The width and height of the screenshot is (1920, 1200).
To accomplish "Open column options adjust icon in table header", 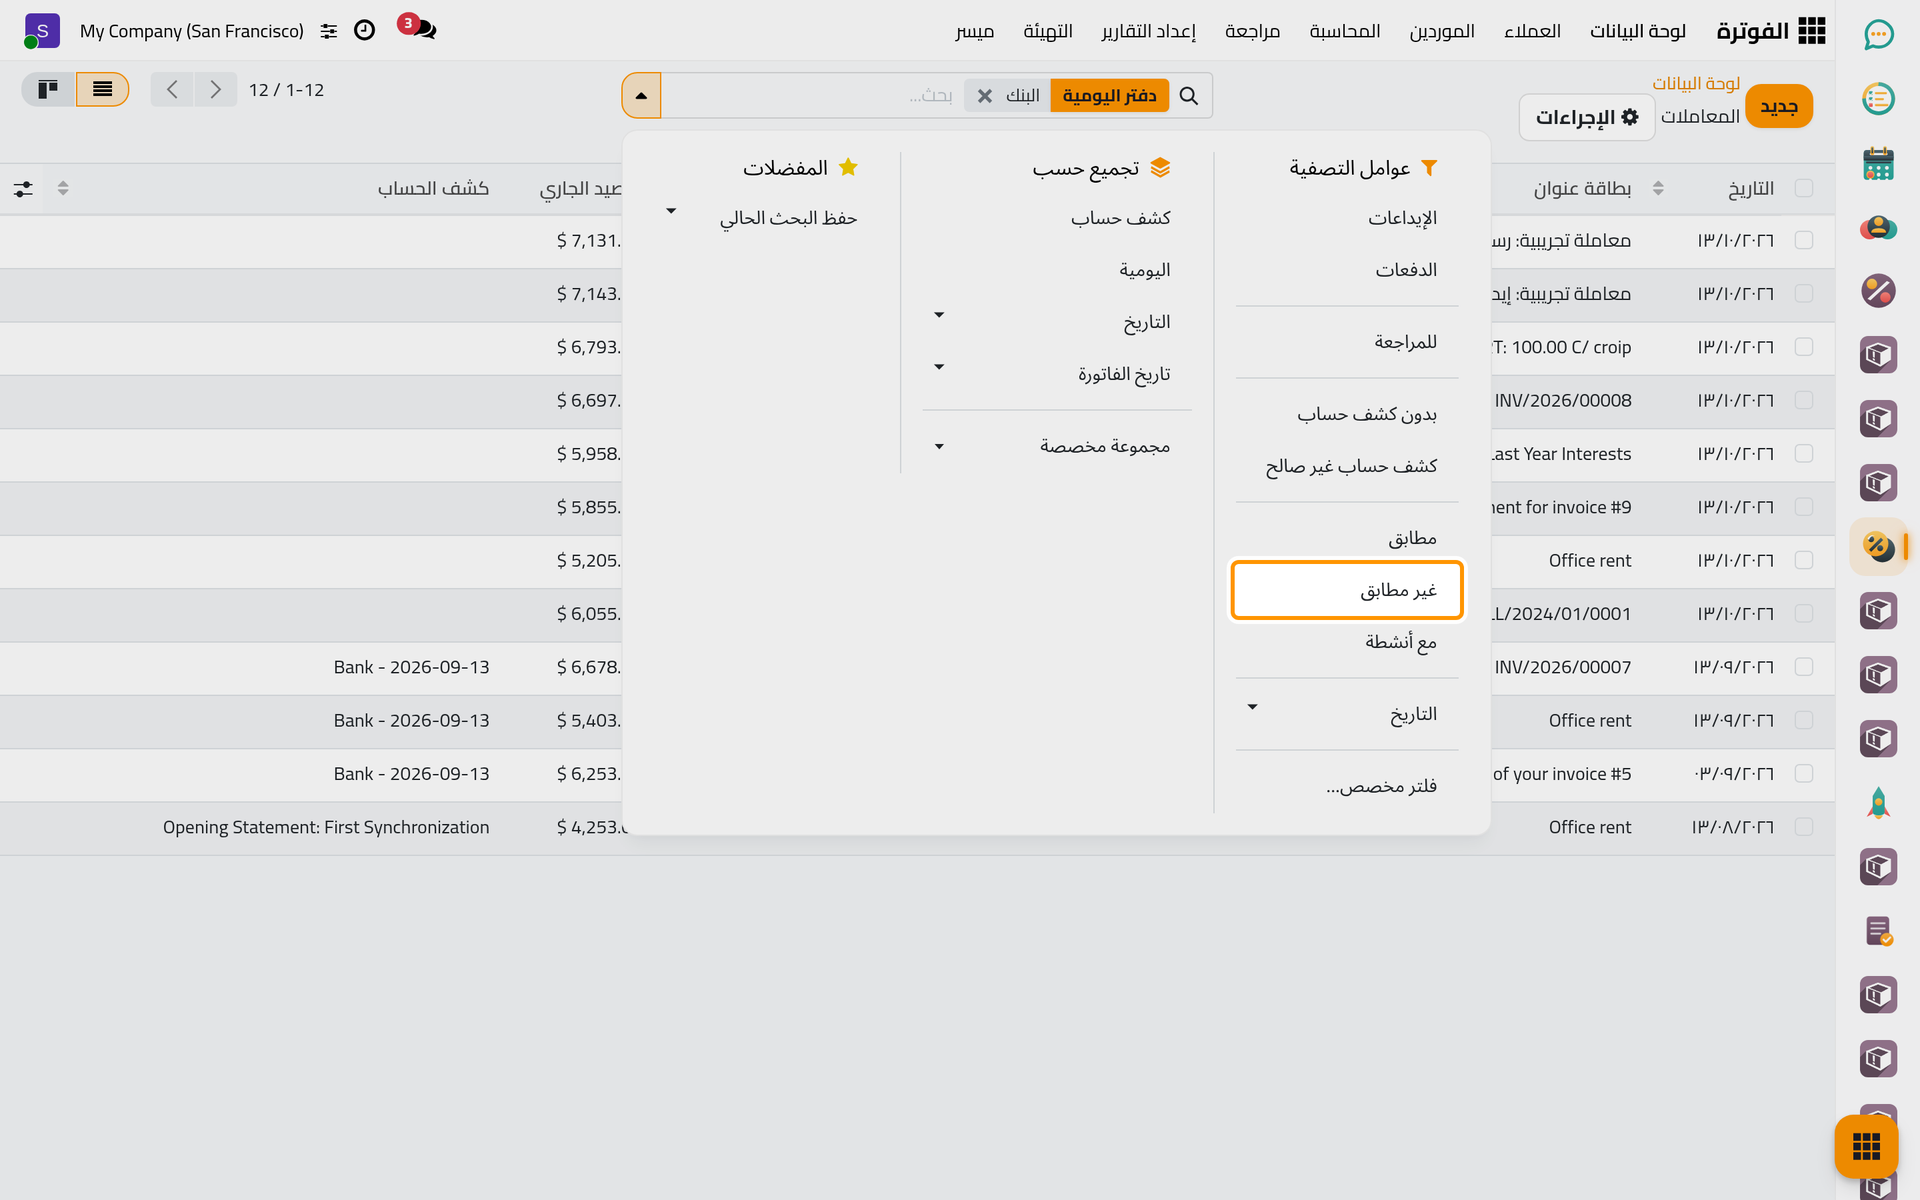I will [x=23, y=189].
